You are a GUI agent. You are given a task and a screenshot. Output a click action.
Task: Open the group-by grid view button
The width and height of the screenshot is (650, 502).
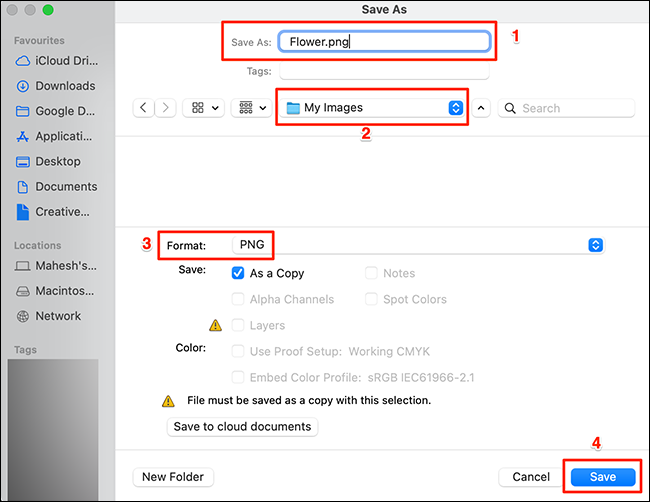coord(250,108)
